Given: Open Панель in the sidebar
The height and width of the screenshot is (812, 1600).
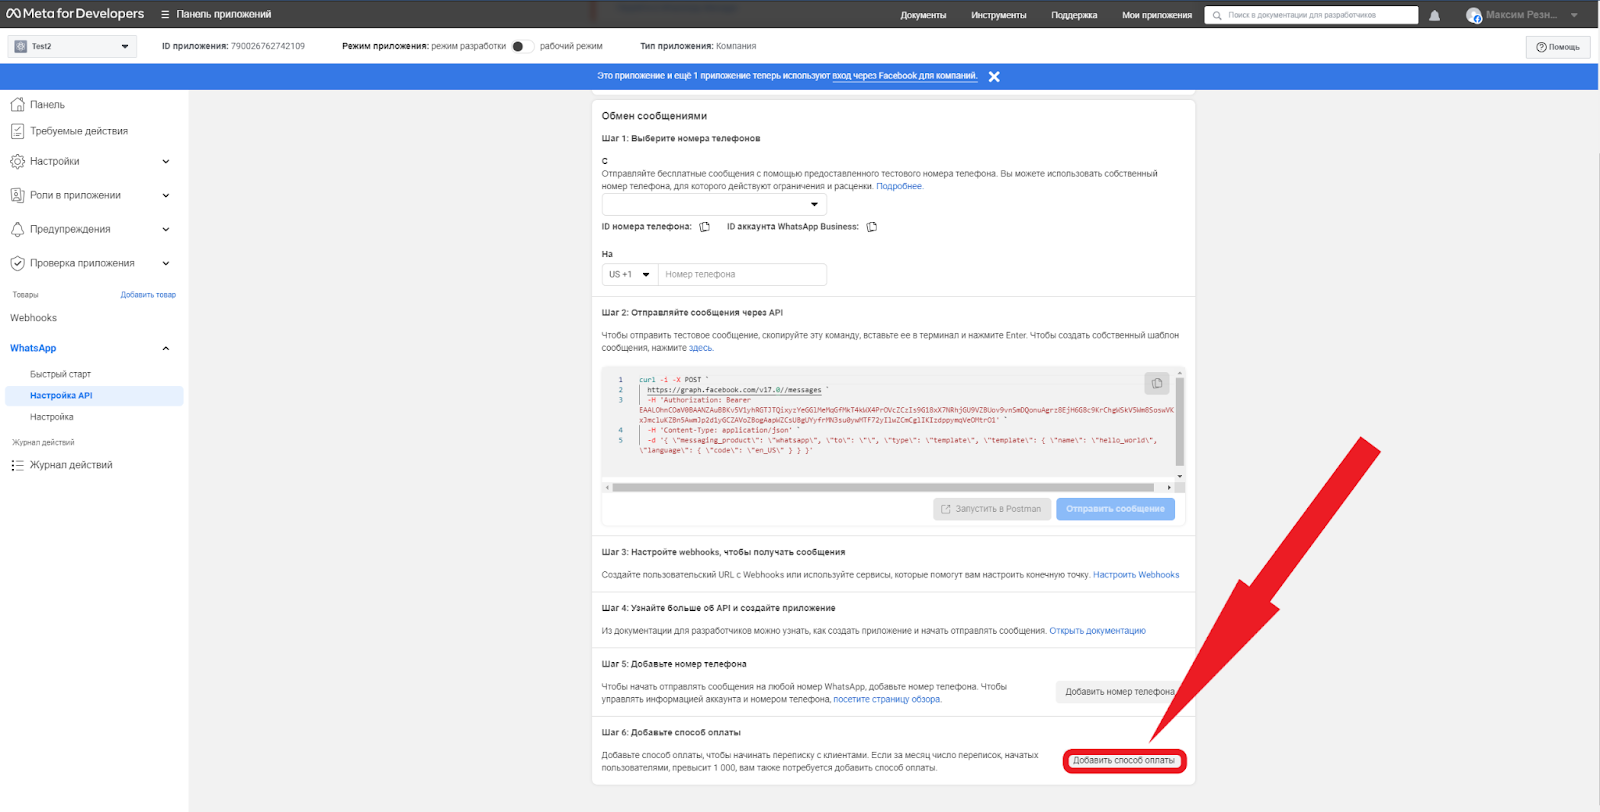Looking at the screenshot, I should [x=47, y=104].
